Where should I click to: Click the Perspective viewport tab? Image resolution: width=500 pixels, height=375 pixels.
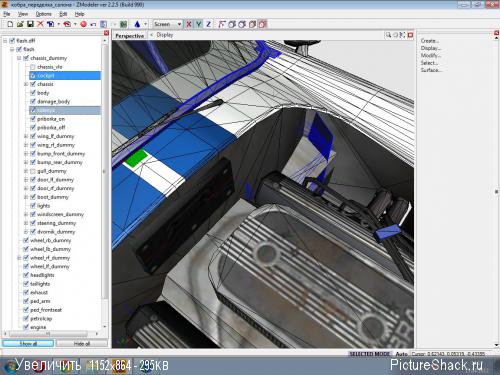click(x=130, y=36)
